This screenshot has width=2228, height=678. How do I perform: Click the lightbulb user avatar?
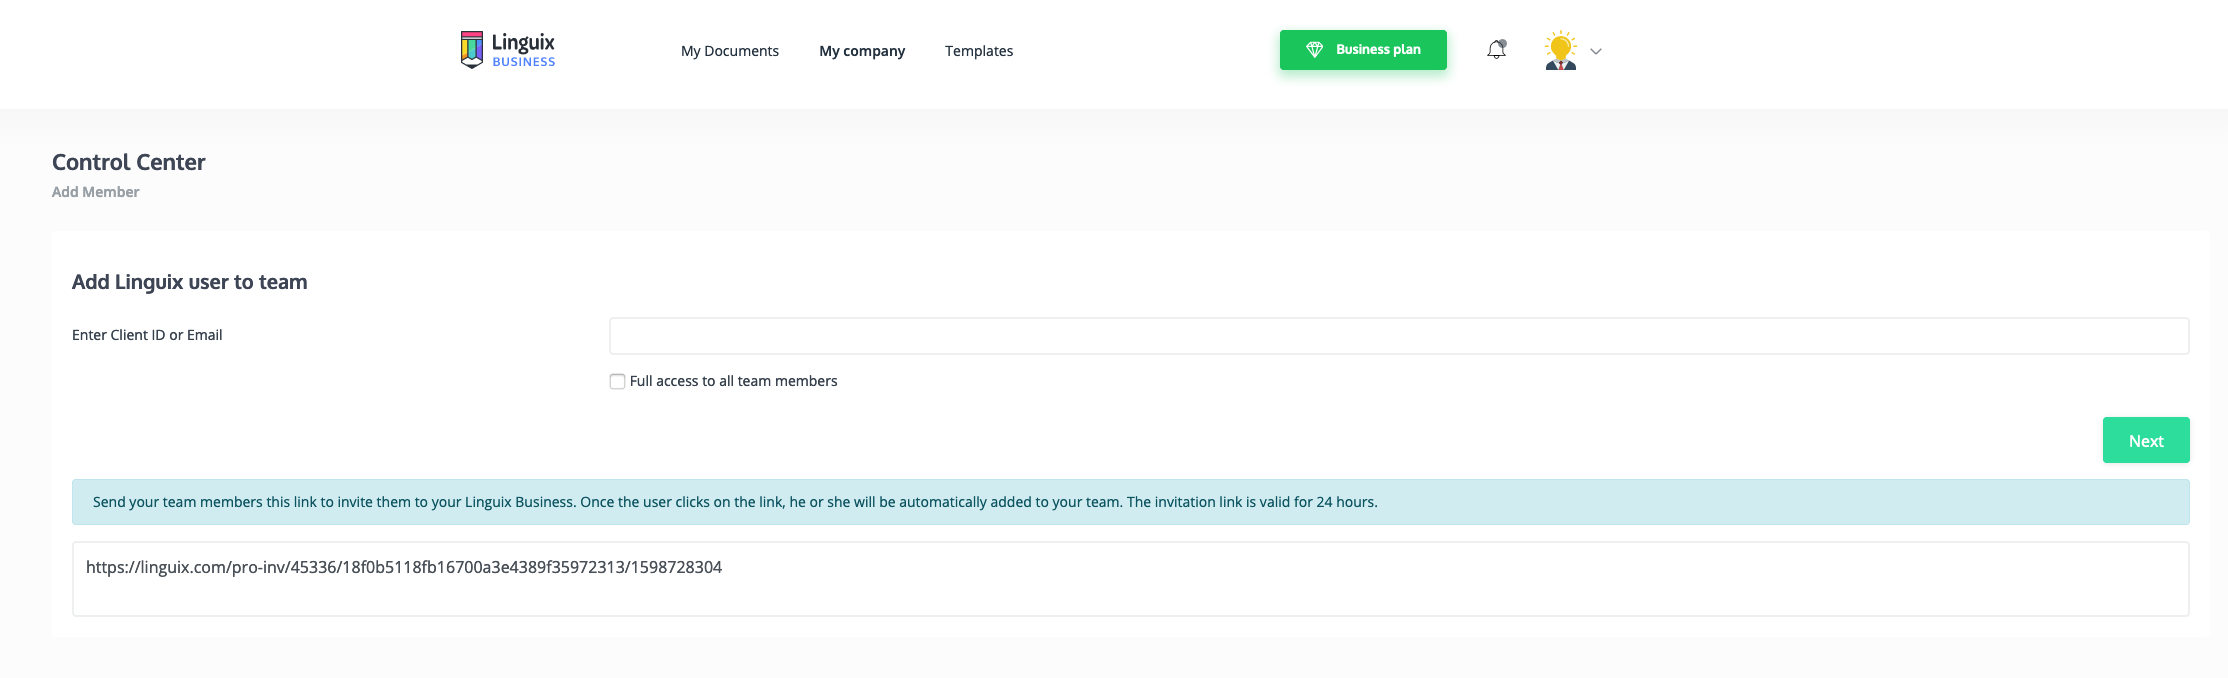[1560, 50]
